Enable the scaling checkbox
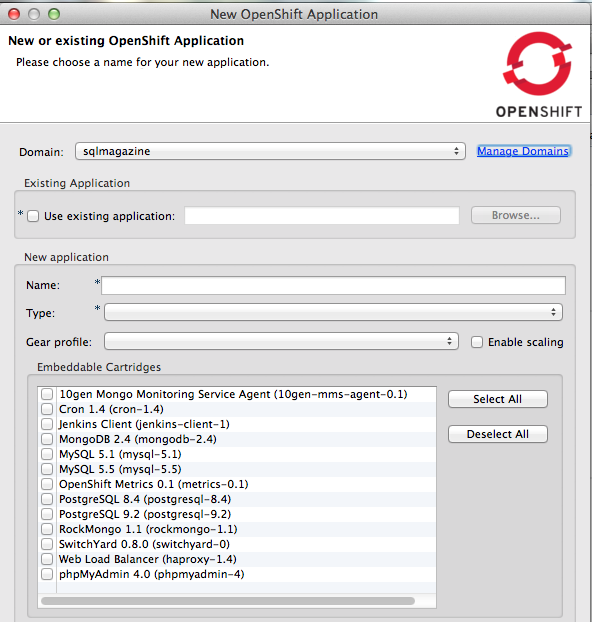Screen dimensions: 592x622 (x=477, y=342)
